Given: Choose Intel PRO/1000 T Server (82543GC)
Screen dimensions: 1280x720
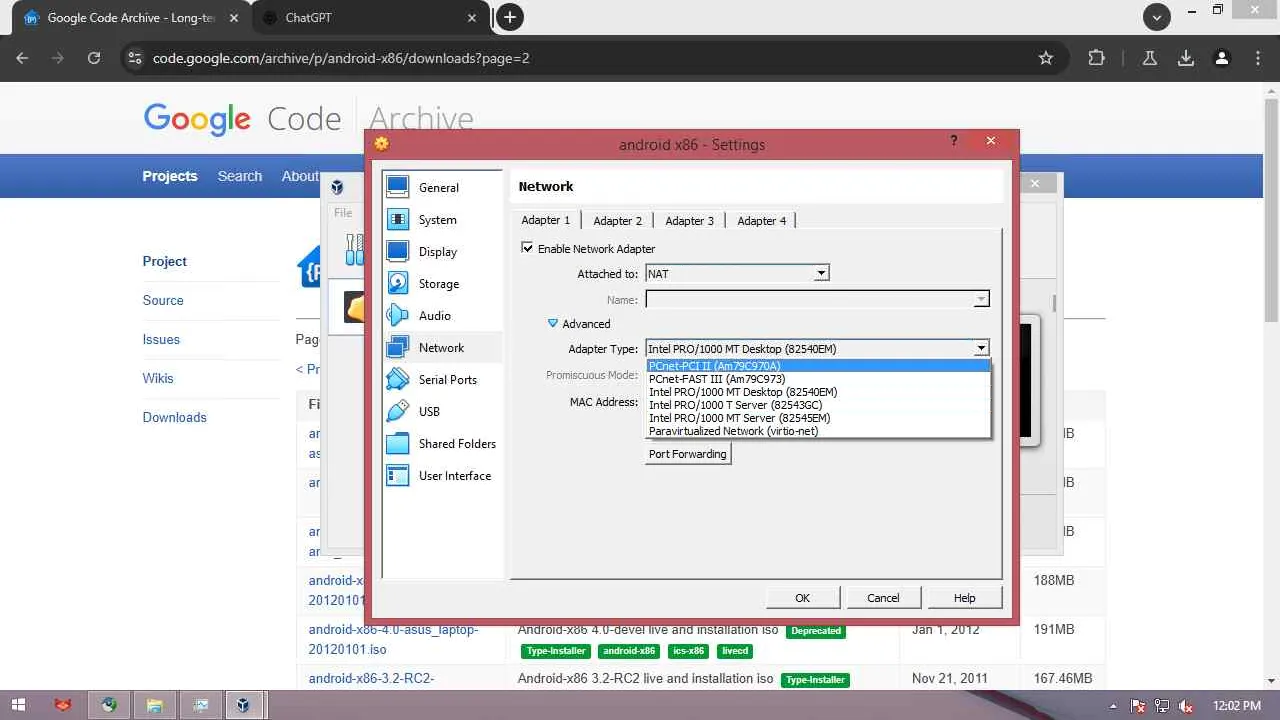Looking at the screenshot, I should point(818,405).
